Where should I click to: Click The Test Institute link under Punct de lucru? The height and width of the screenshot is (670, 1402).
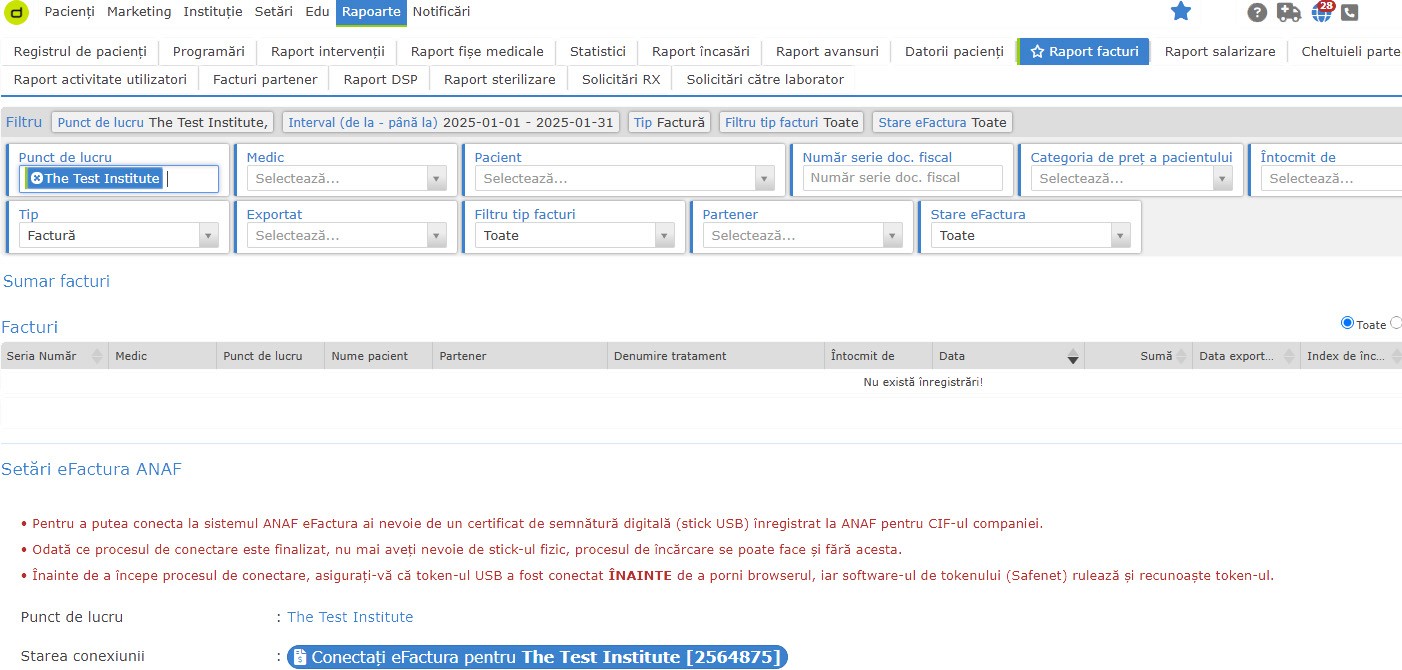pos(350,617)
